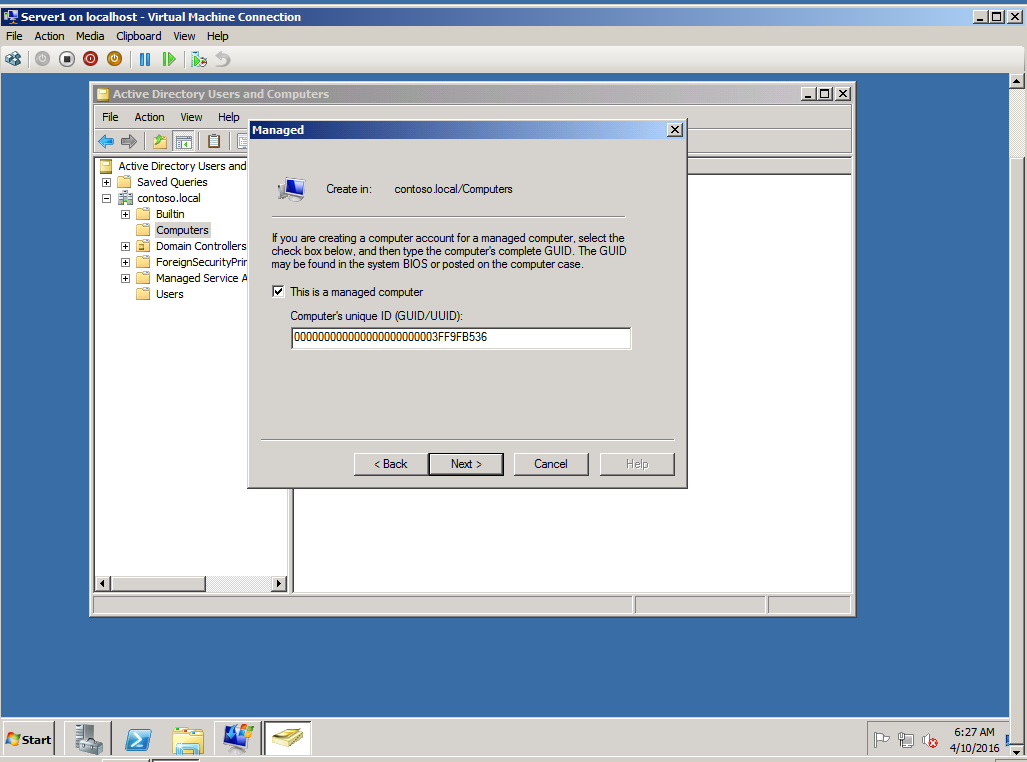
Task: Select Domain Controllers in the tree
Action: (x=201, y=246)
